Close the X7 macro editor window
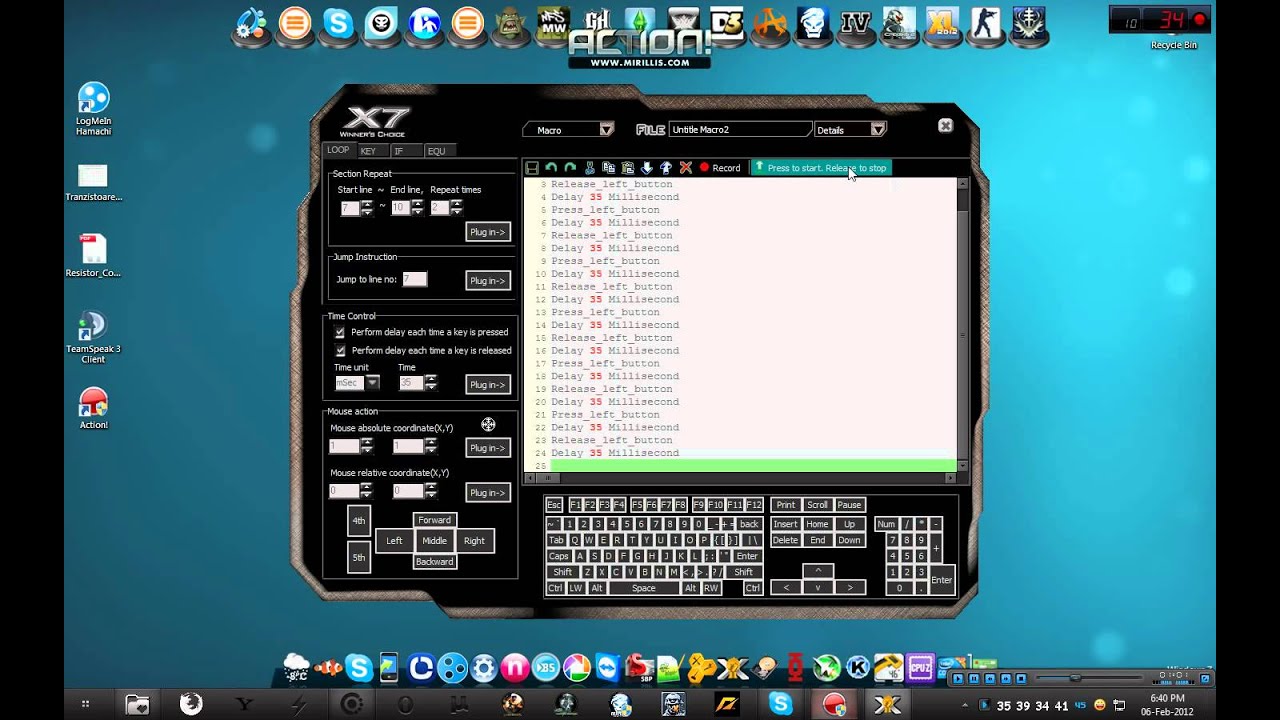The width and height of the screenshot is (1280, 720). pos(945,126)
